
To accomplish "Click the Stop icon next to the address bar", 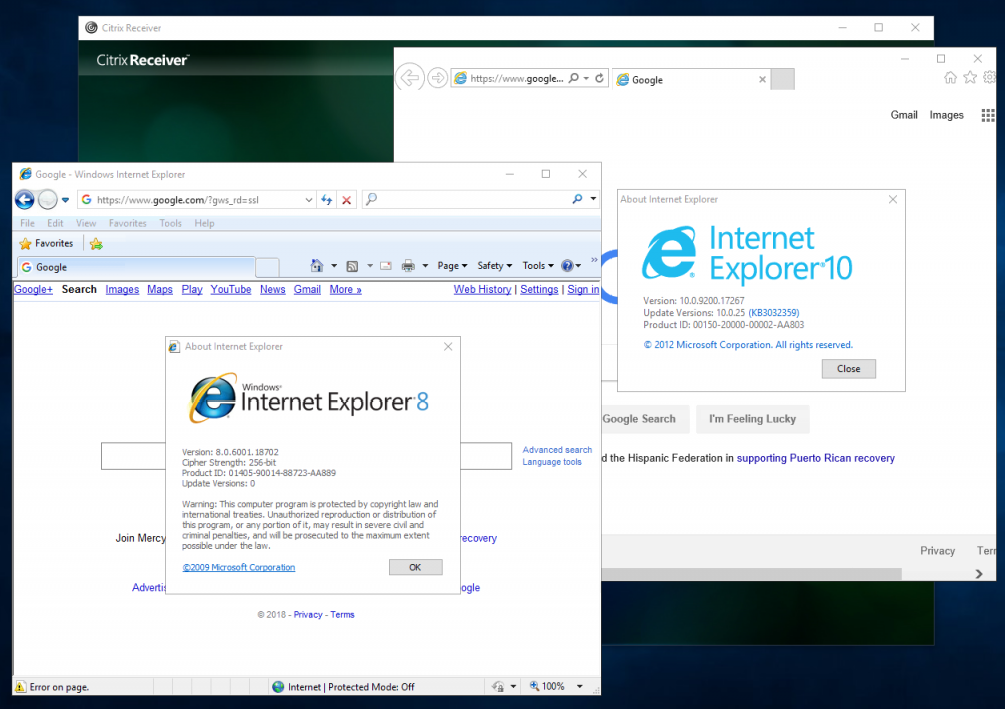I will click(346, 199).
